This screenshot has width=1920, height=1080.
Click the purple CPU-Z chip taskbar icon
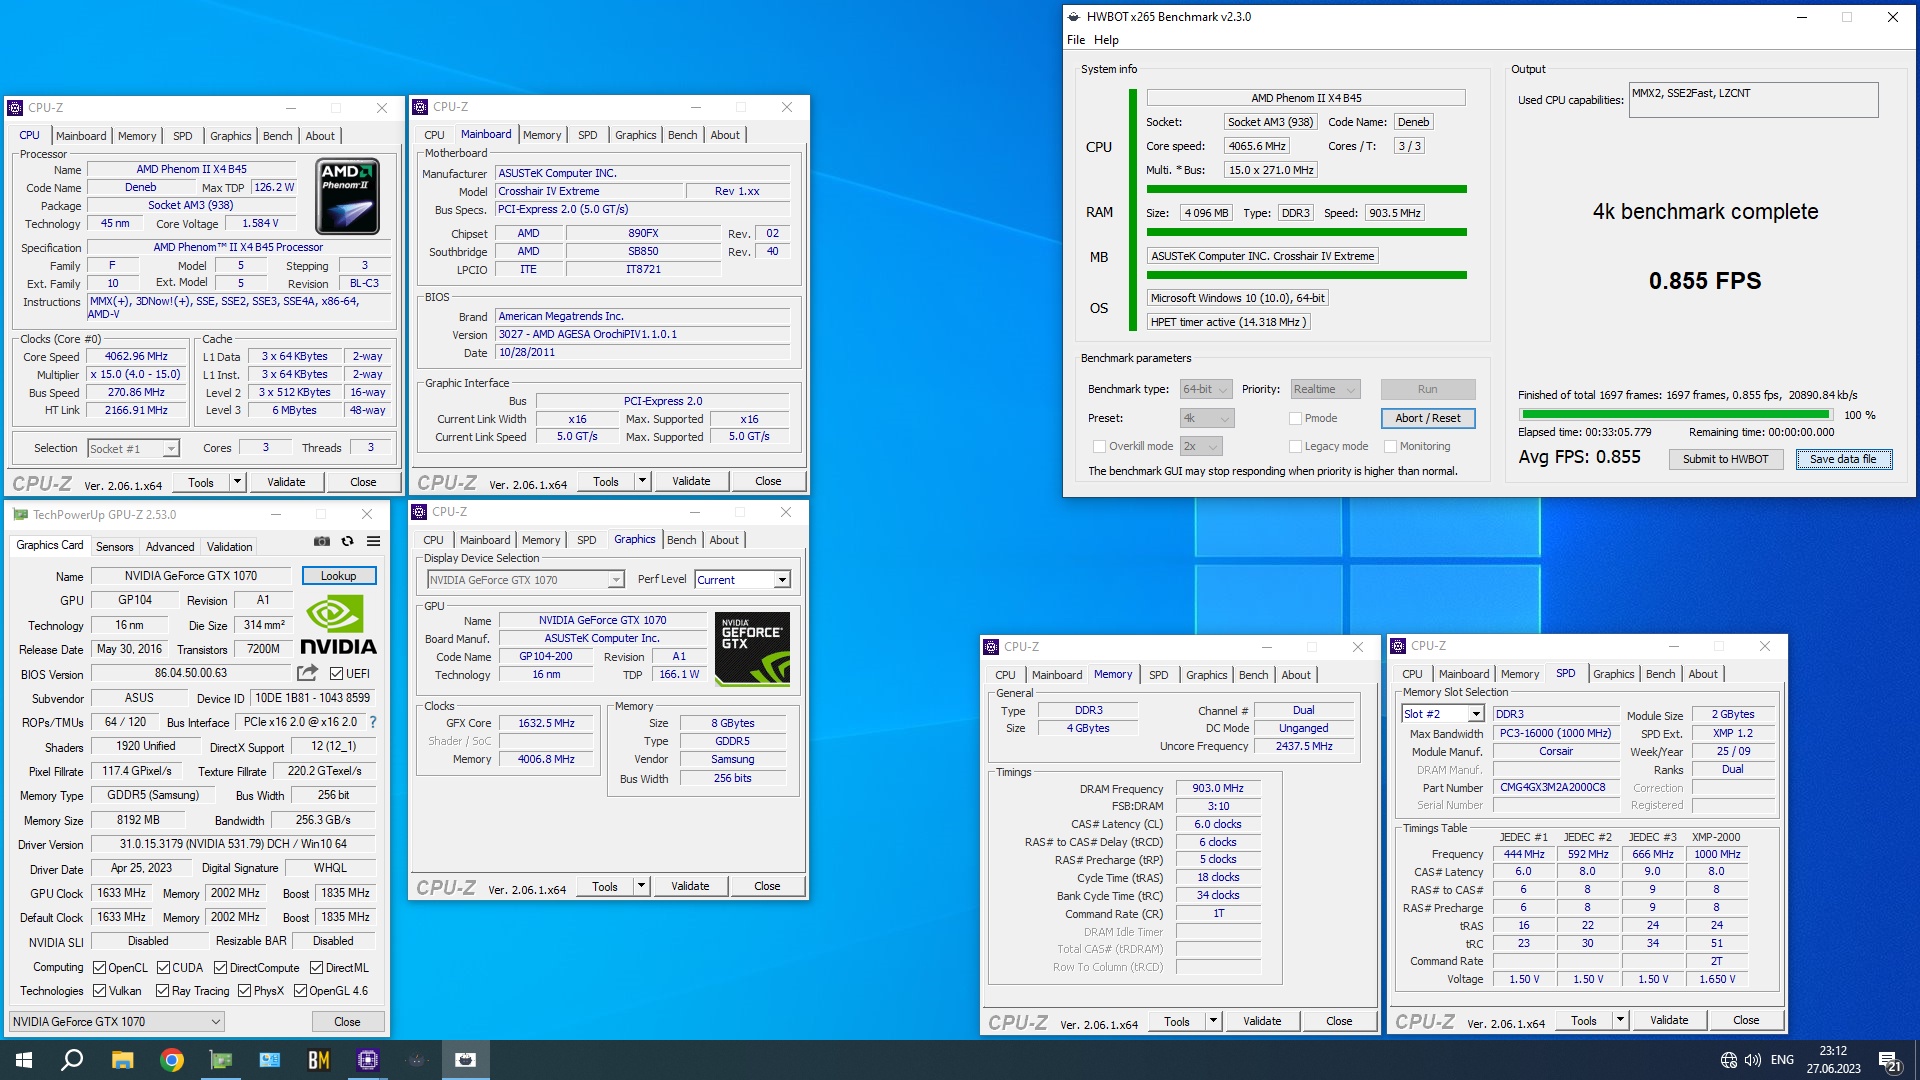click(x=368, y=1060)
